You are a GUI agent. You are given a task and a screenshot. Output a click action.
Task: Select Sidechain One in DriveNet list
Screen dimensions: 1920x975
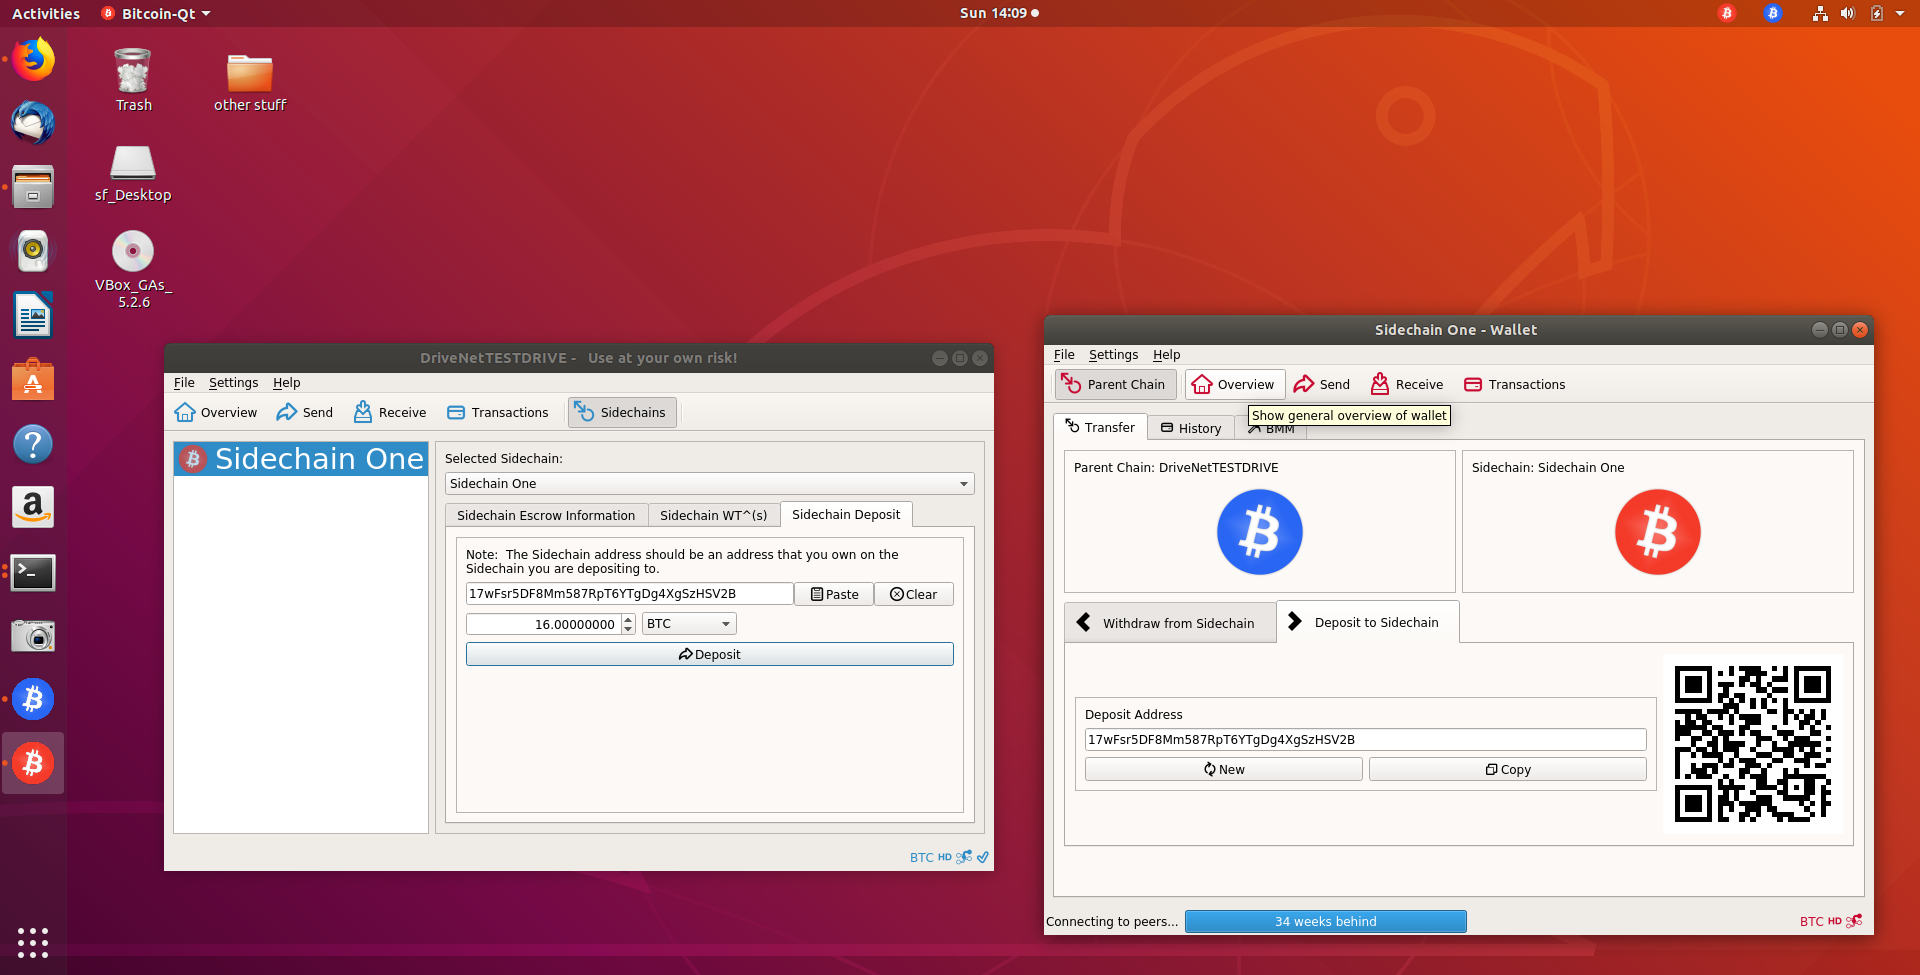pos(301,459)
